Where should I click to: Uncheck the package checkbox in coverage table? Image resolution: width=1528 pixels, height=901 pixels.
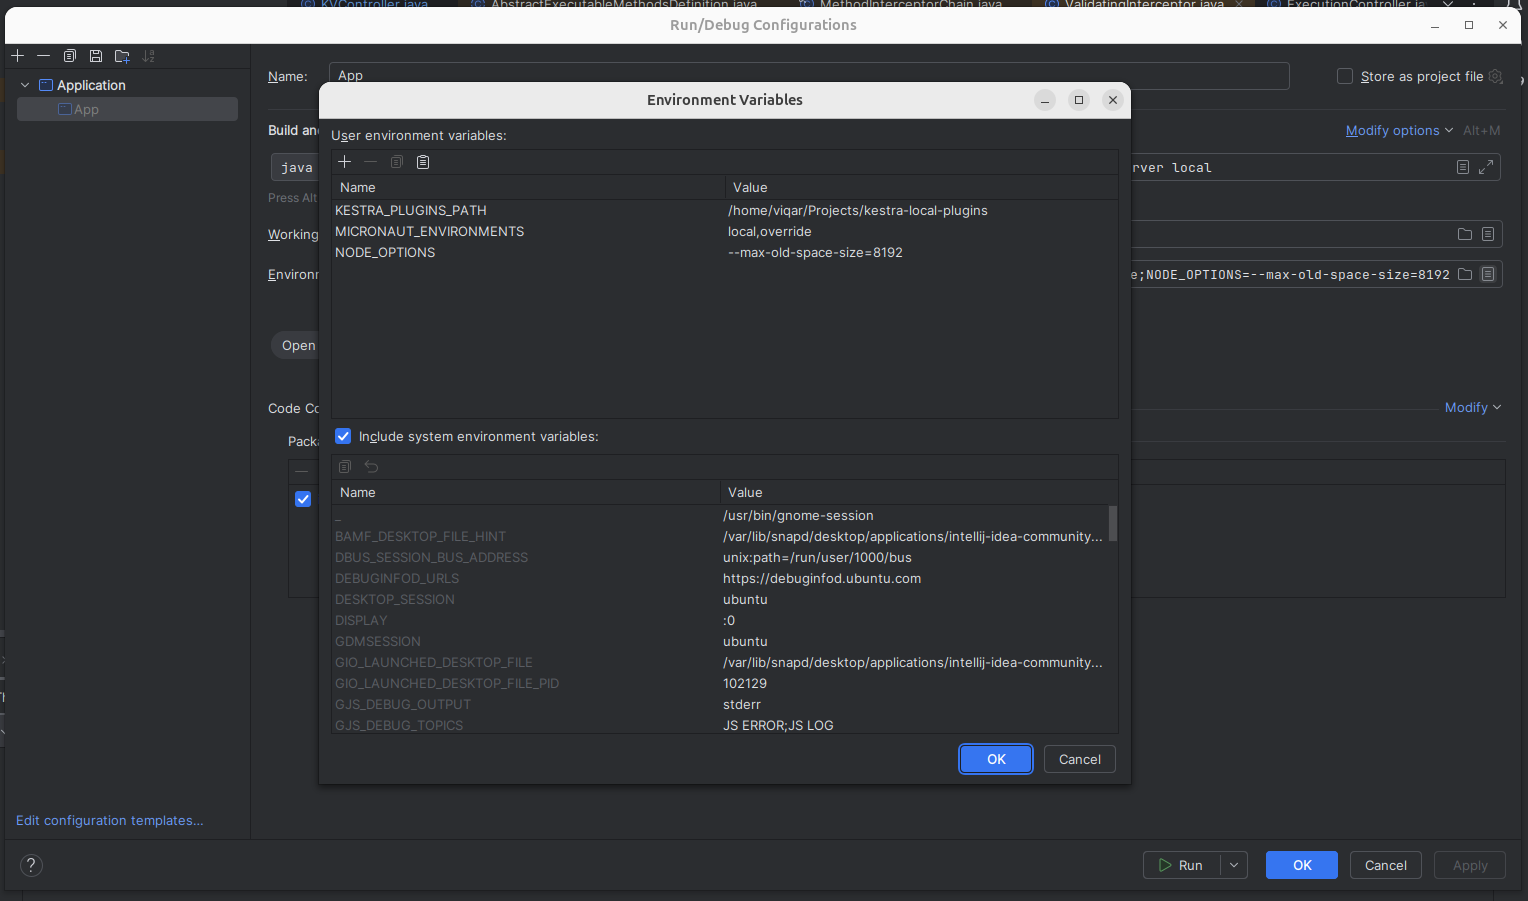[303, 499]
